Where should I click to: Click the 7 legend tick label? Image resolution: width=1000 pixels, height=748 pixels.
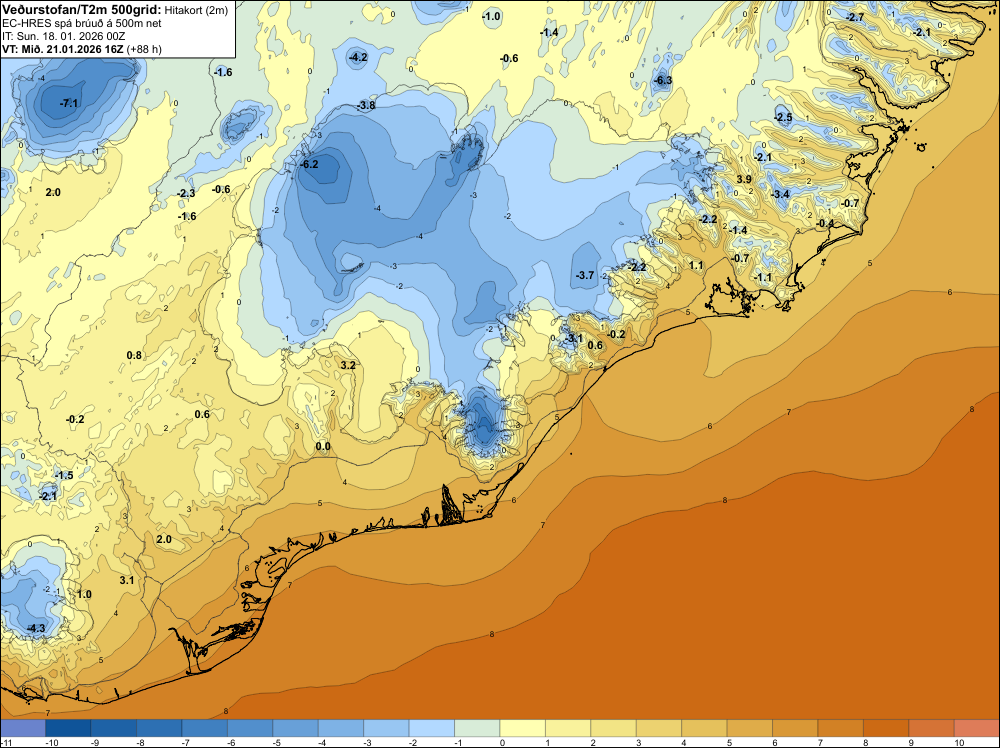(x=820, y=743)
